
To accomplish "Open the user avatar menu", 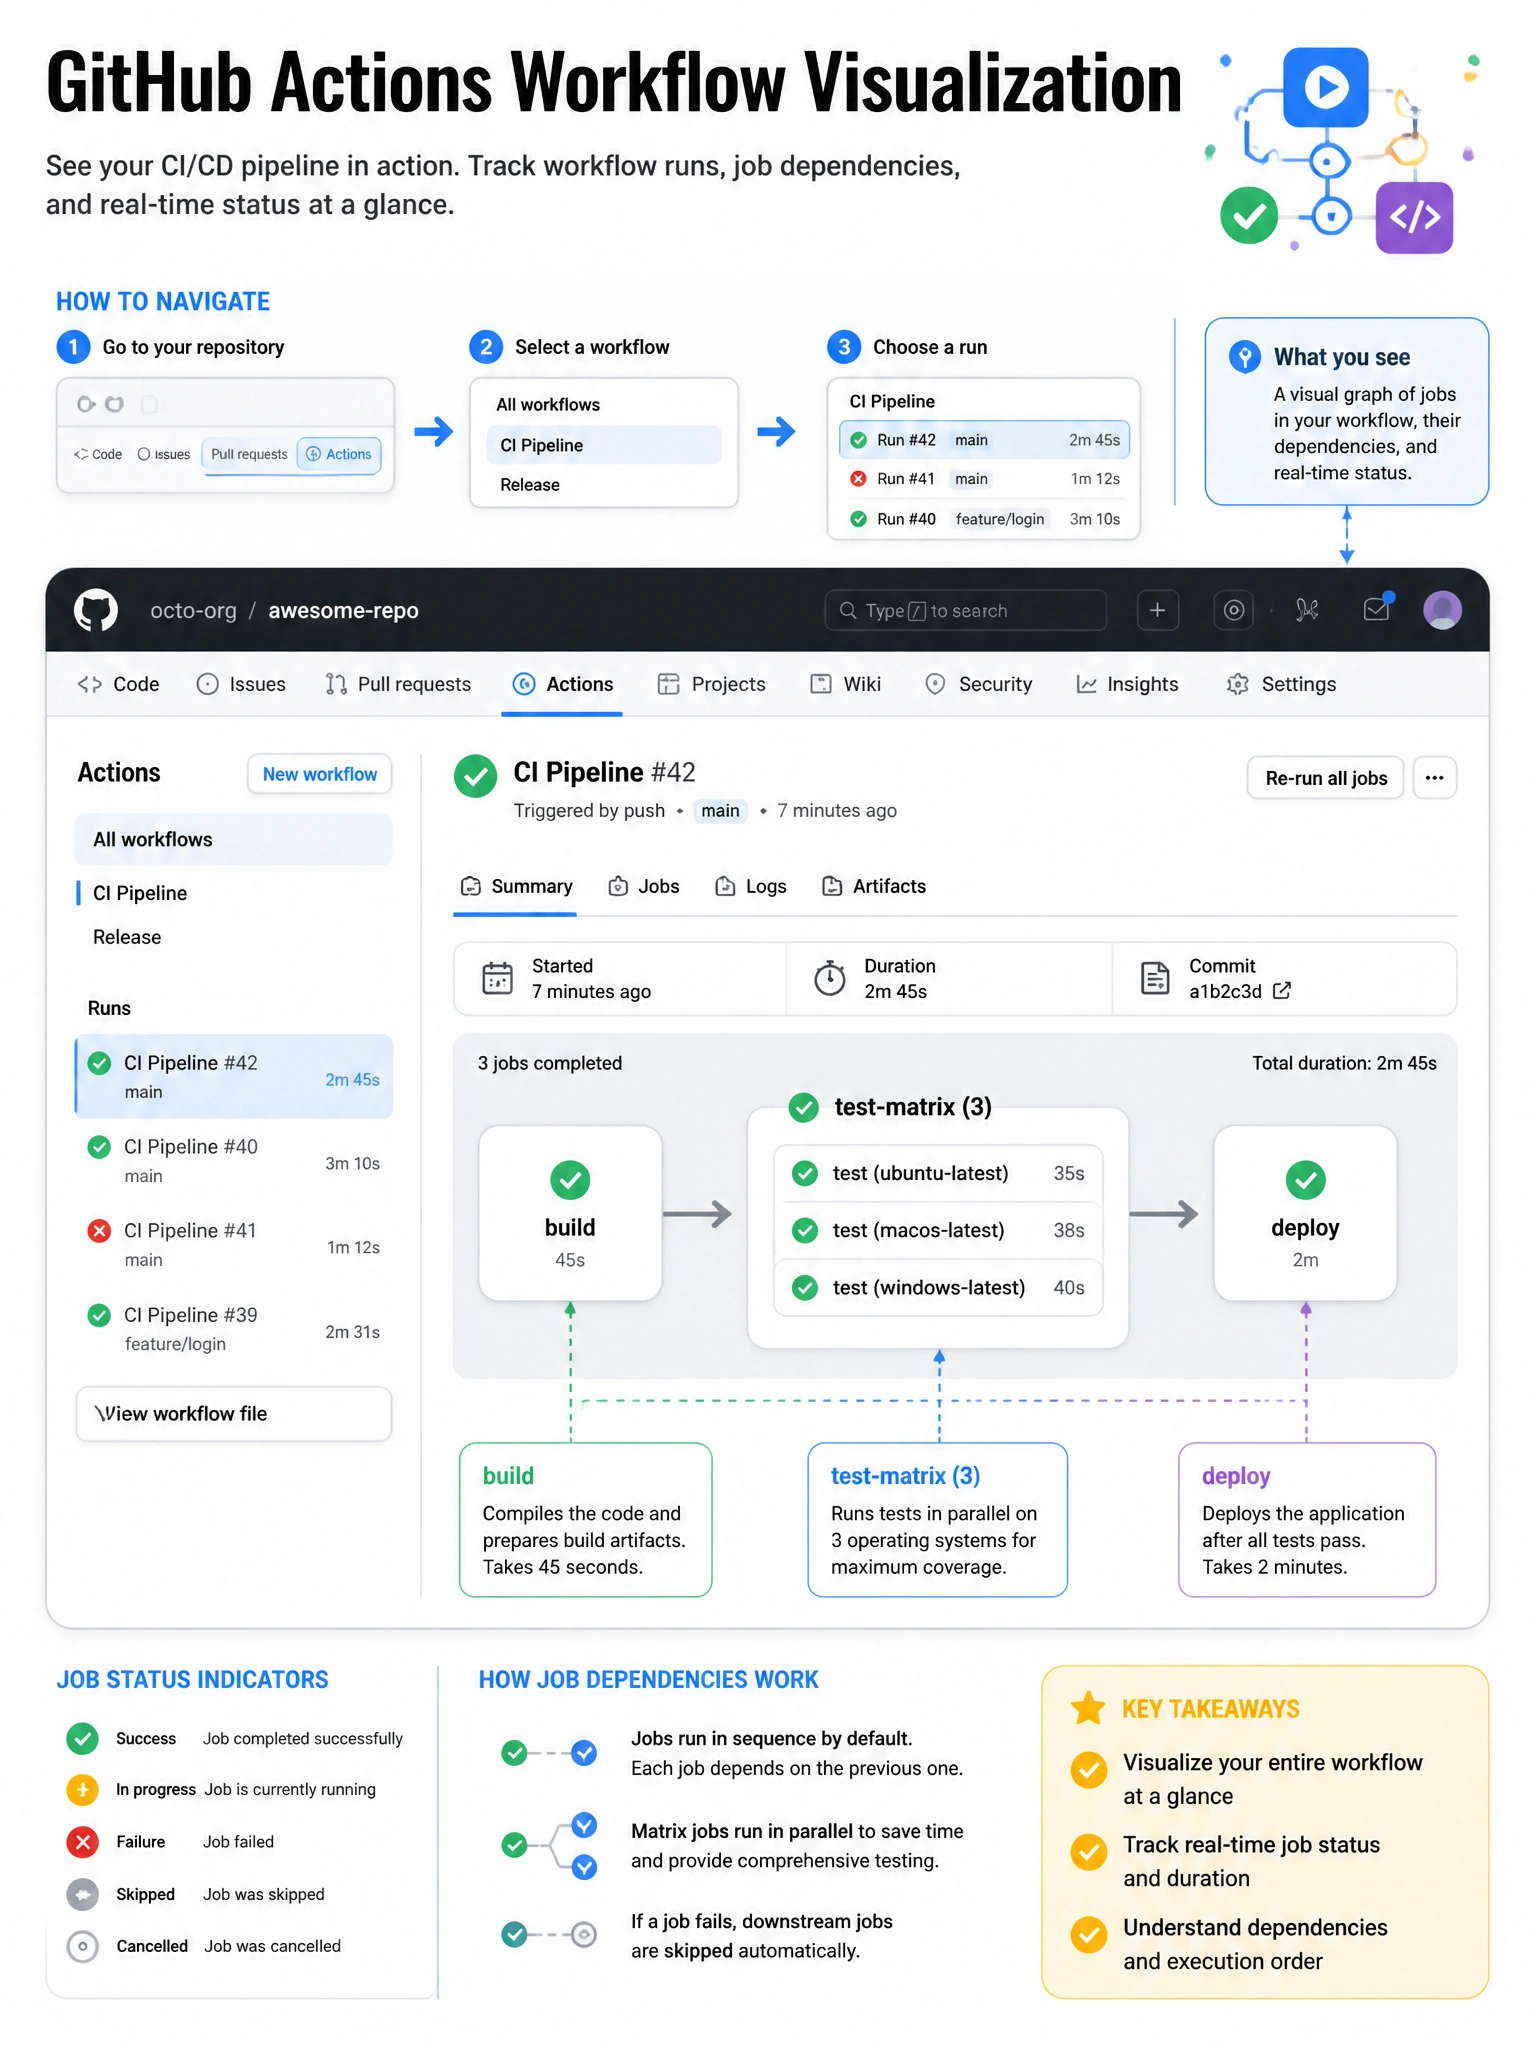I will coord(1442,610).
